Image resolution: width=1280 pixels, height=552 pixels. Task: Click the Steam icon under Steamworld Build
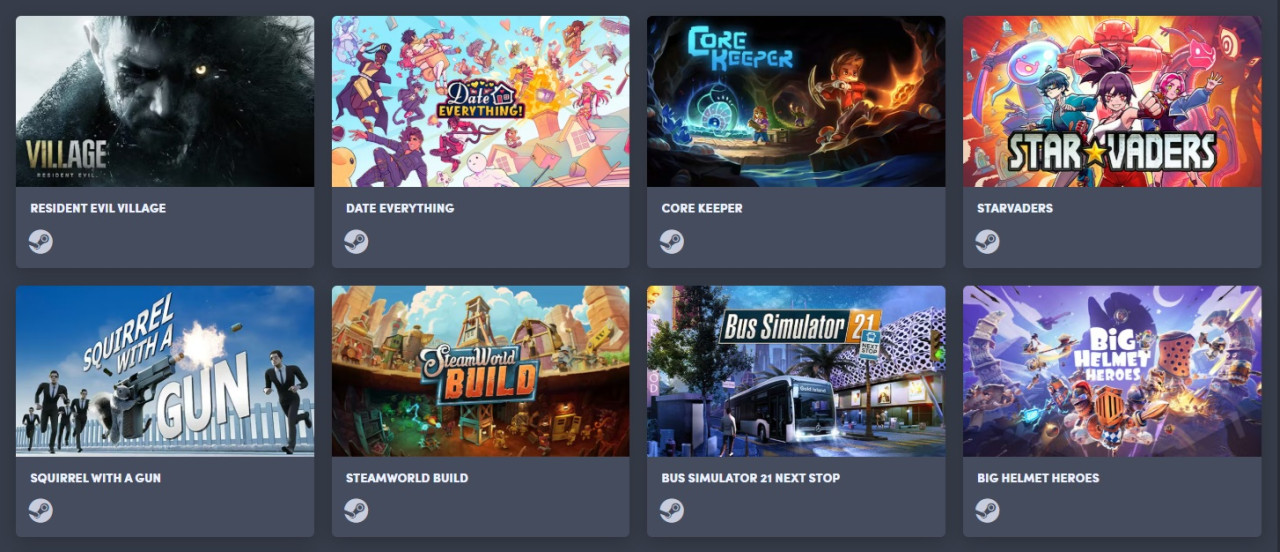pyautogui.click(x=356, y=510)
